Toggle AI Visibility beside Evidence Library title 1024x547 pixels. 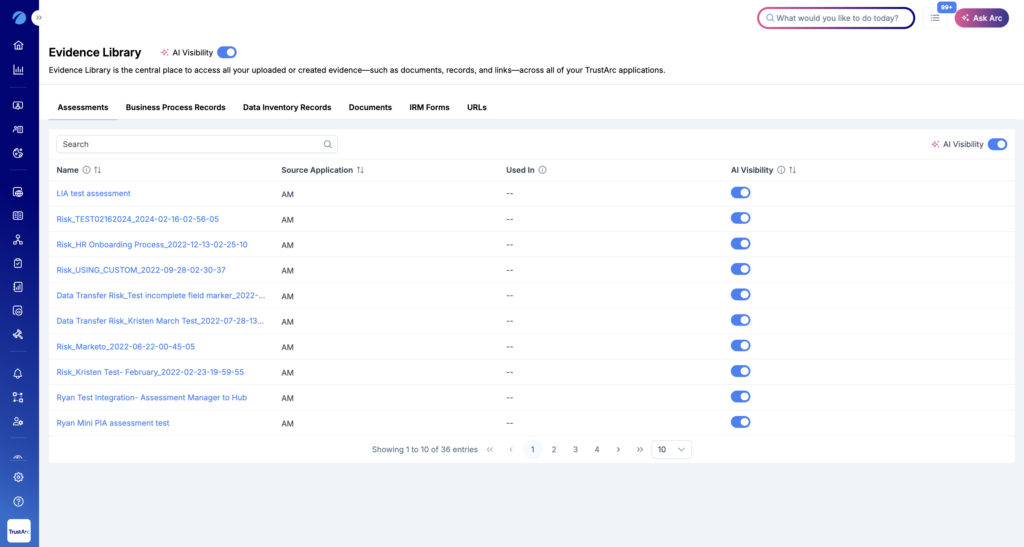point(227,52)
